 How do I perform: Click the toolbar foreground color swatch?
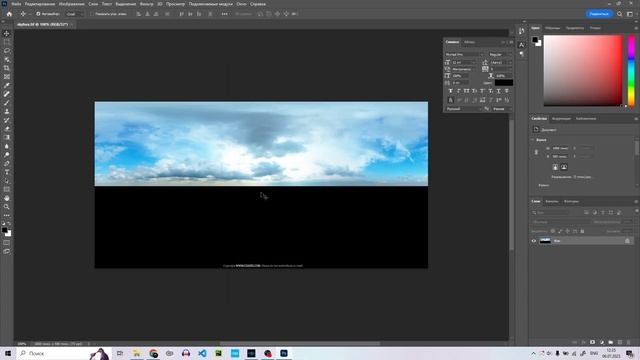[4, 231]
